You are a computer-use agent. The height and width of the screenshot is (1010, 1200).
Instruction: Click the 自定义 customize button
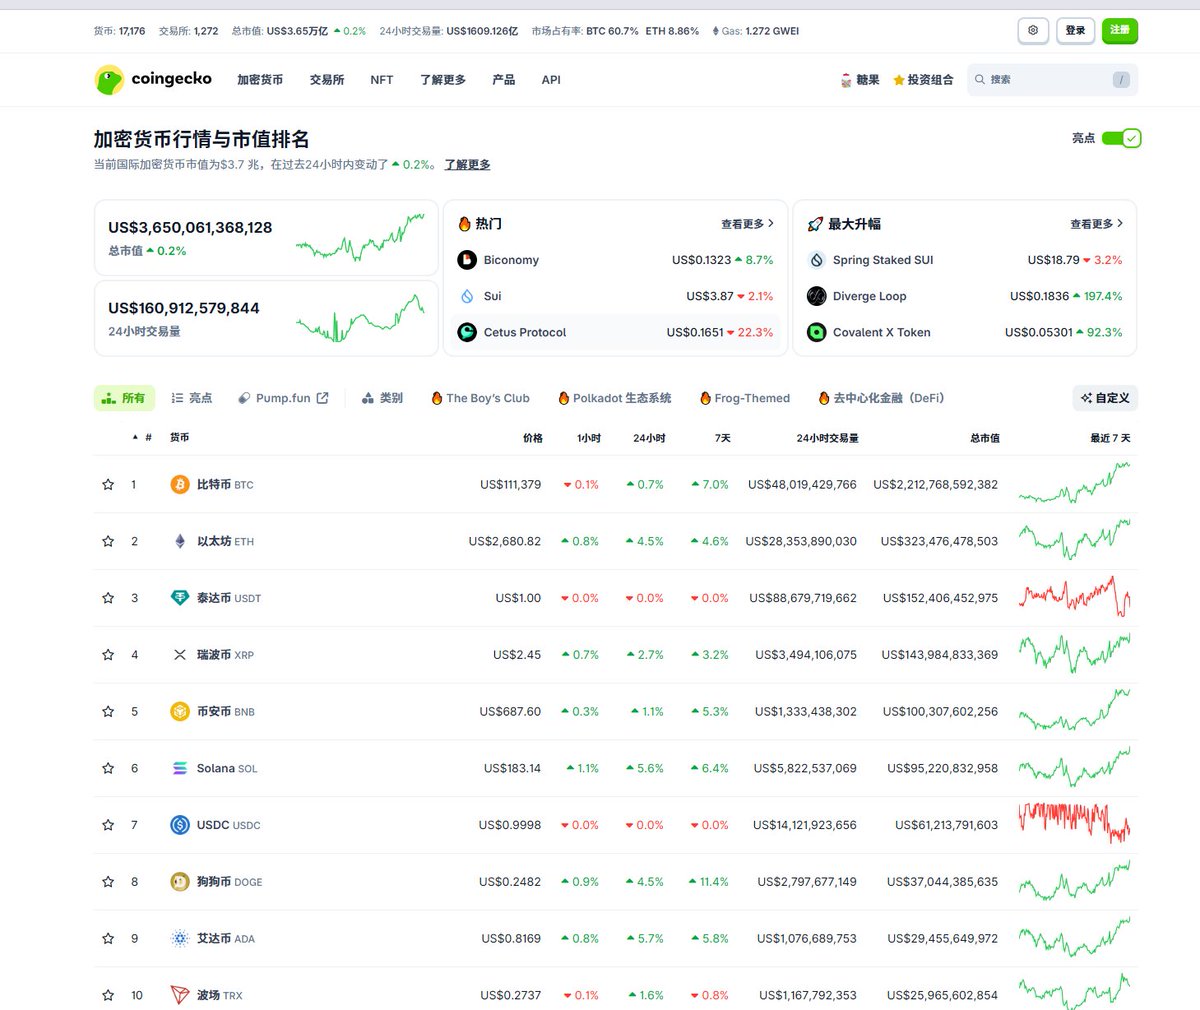pos(1105,398)
